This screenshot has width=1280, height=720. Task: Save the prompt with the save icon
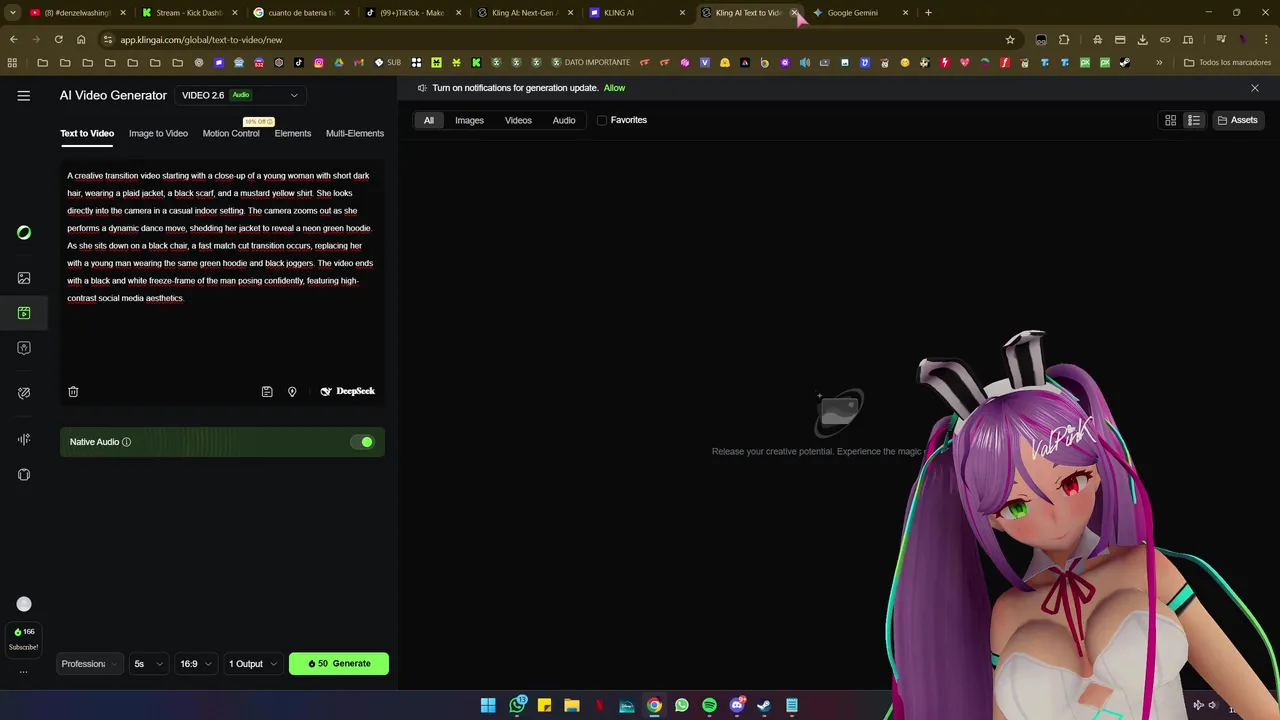267,392
